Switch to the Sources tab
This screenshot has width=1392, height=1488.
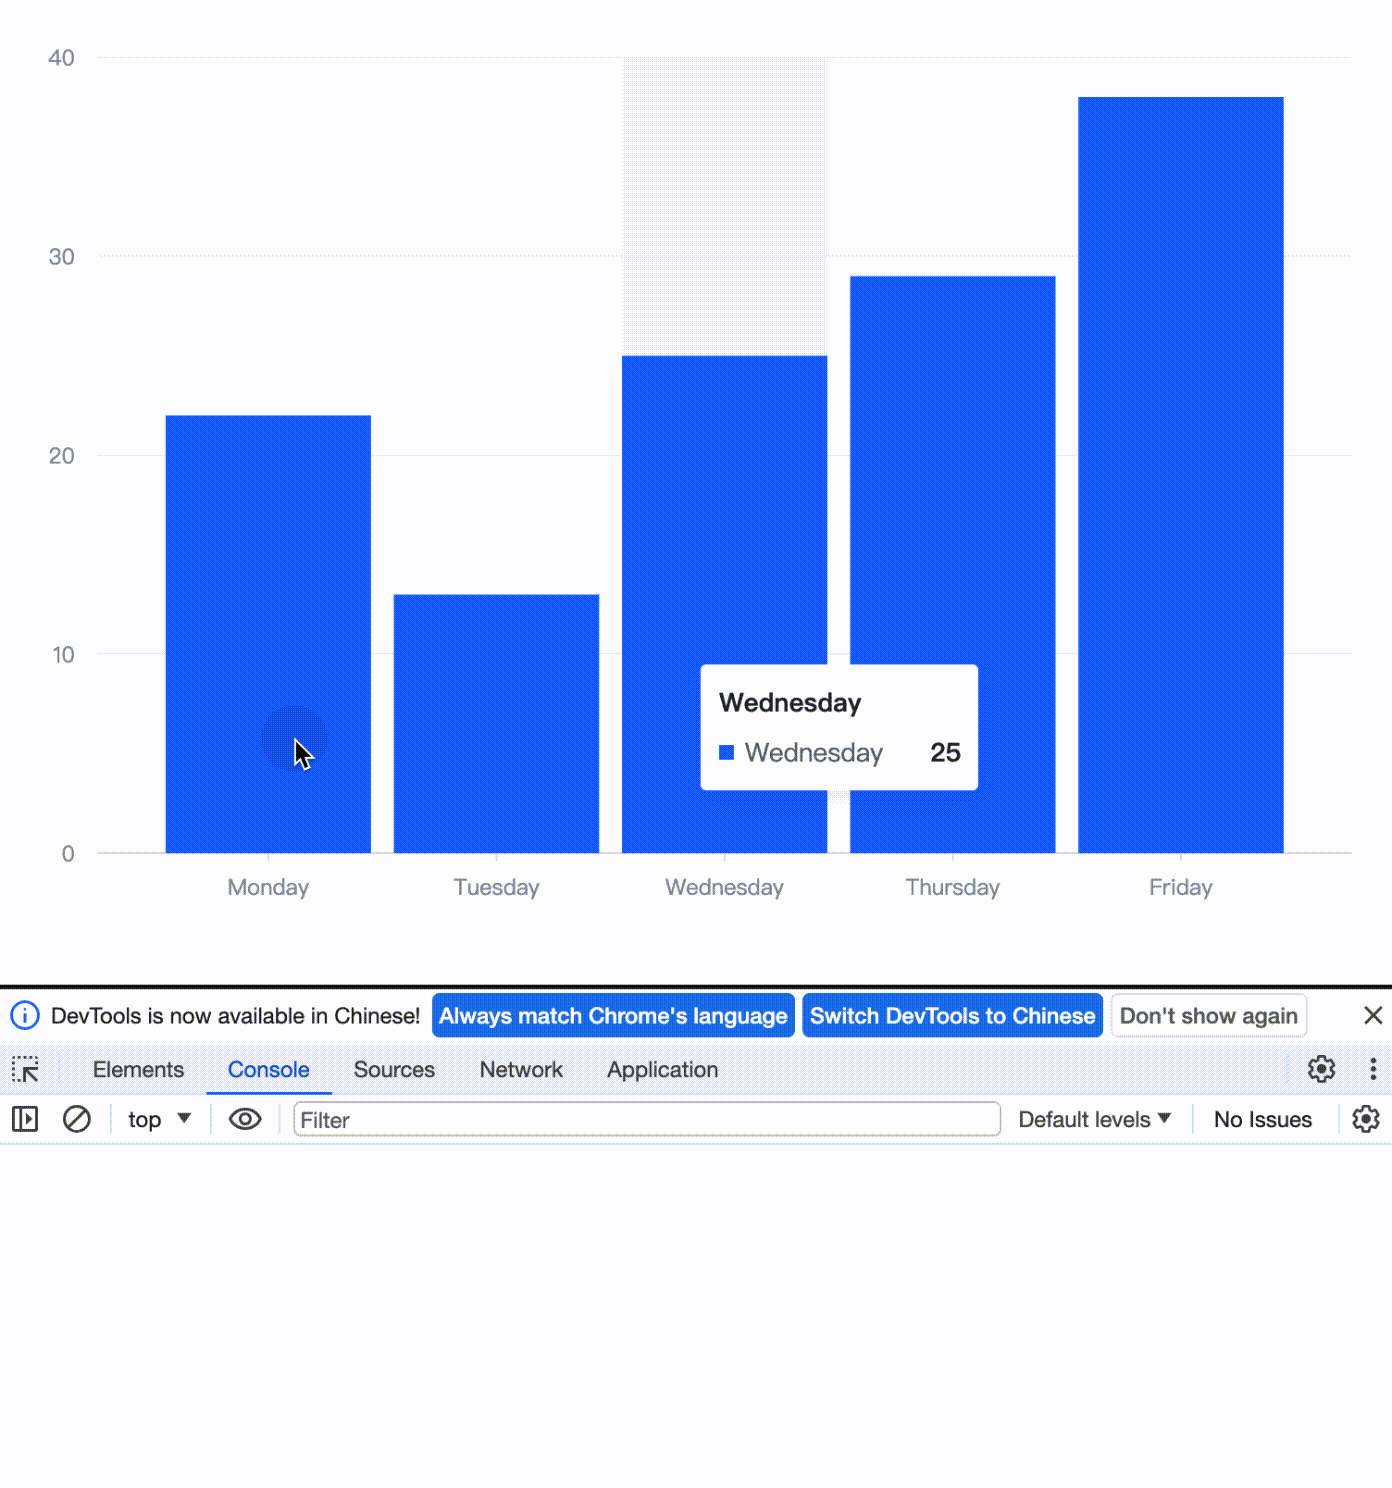click(394, 1069)
